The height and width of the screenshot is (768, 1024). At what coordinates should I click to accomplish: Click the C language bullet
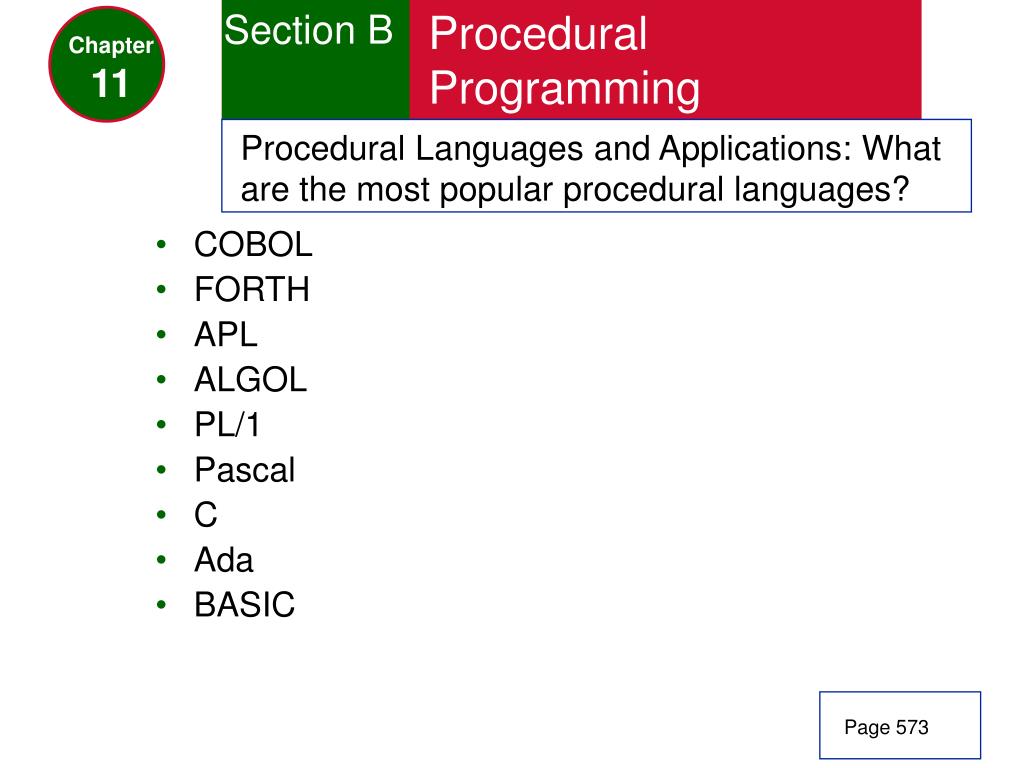pos(206,515)
